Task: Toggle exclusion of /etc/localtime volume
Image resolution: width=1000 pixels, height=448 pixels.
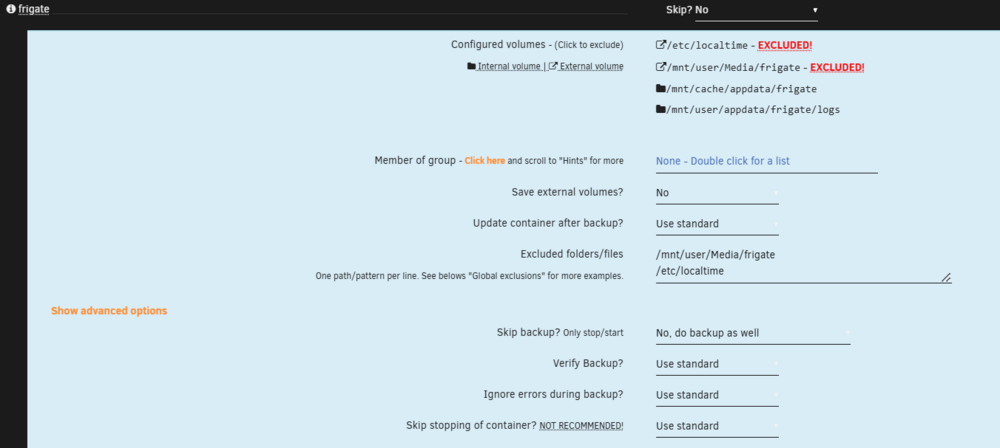Action: point(706,45)
